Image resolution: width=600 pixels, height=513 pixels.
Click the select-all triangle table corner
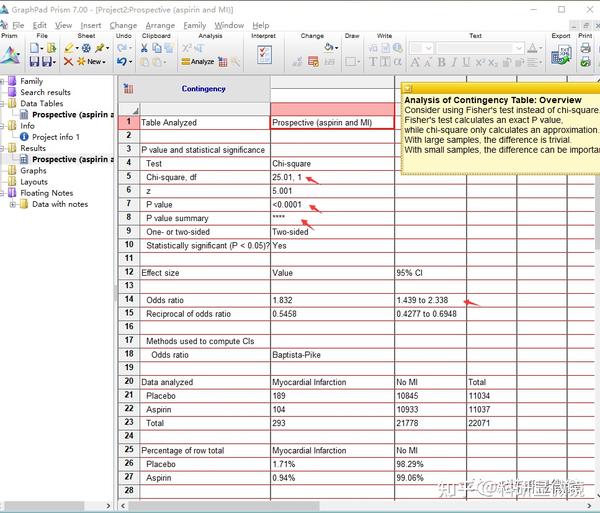pos(135,110)
